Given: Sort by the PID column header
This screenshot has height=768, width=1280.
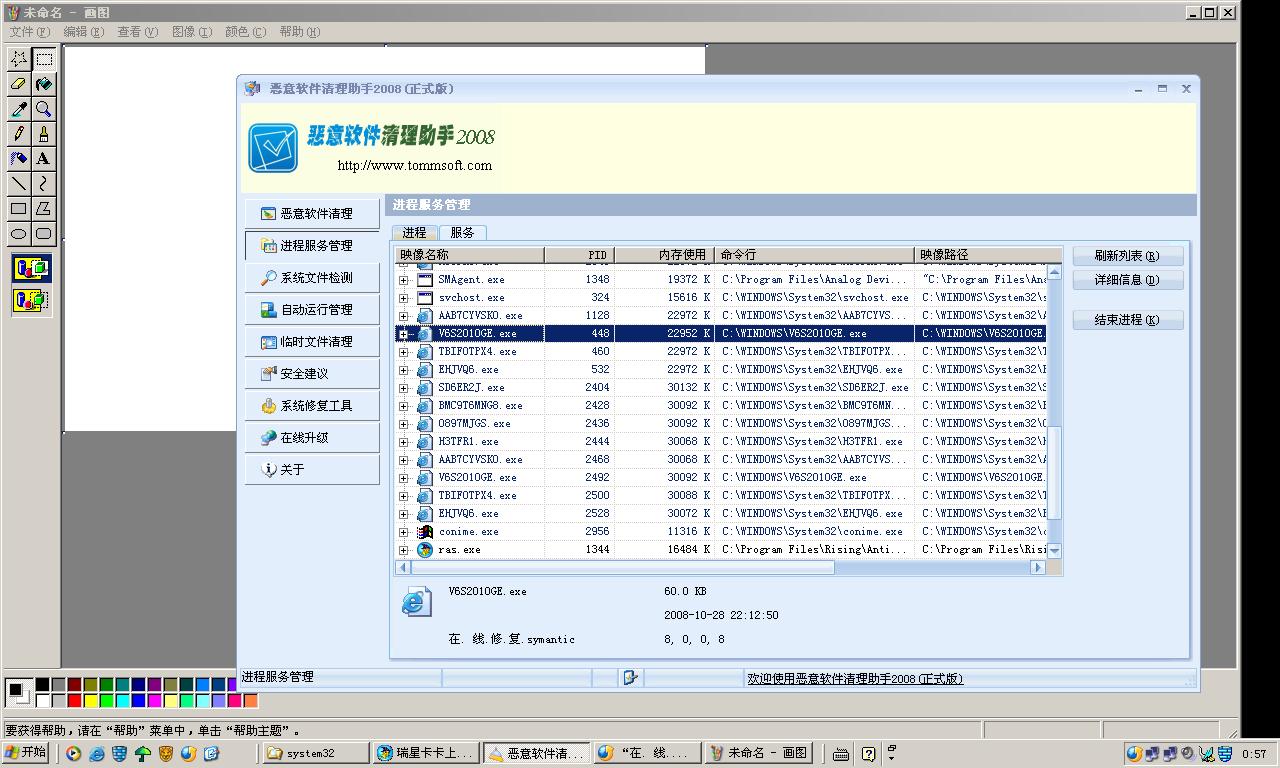Looking at the screenshot, I should (x=579, y=255).
